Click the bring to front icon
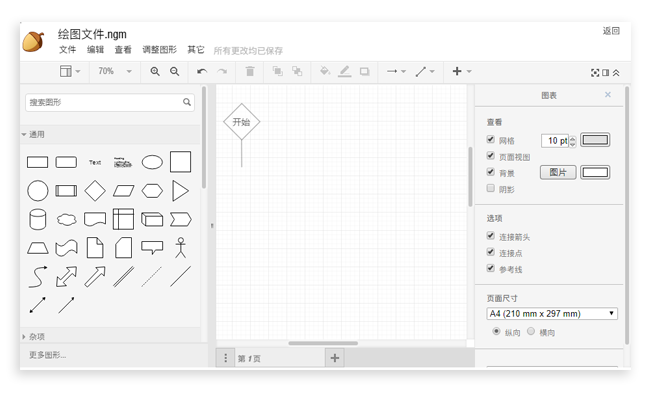The width and height of the screenshot is (647, 399). [x=278, y=71]
